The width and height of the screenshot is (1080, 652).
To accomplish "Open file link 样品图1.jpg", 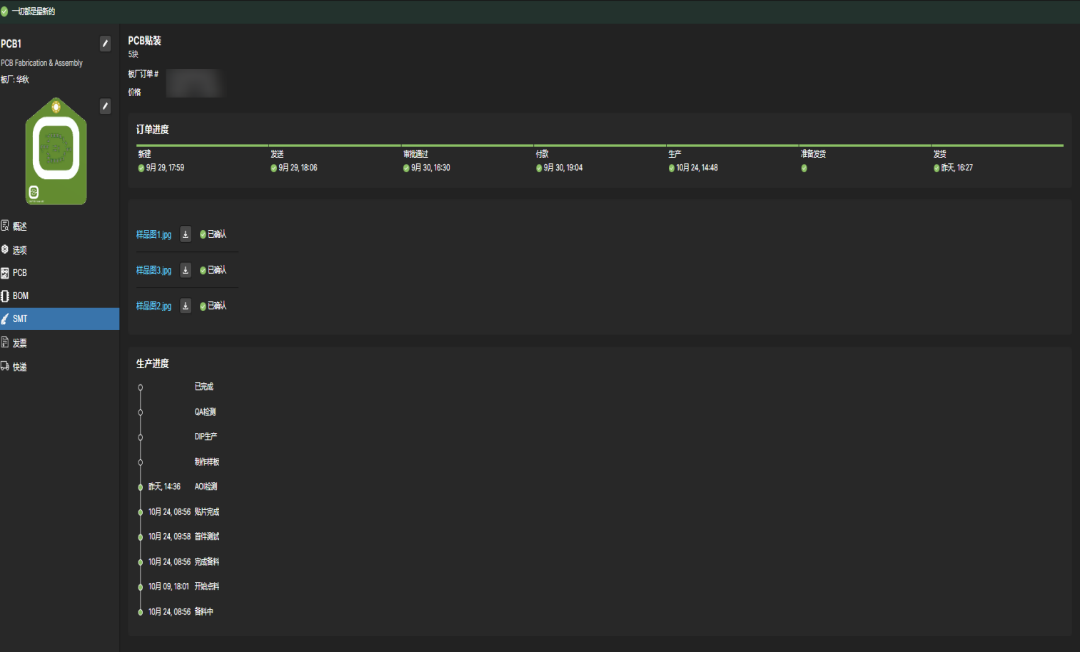I will coord(154,235).
